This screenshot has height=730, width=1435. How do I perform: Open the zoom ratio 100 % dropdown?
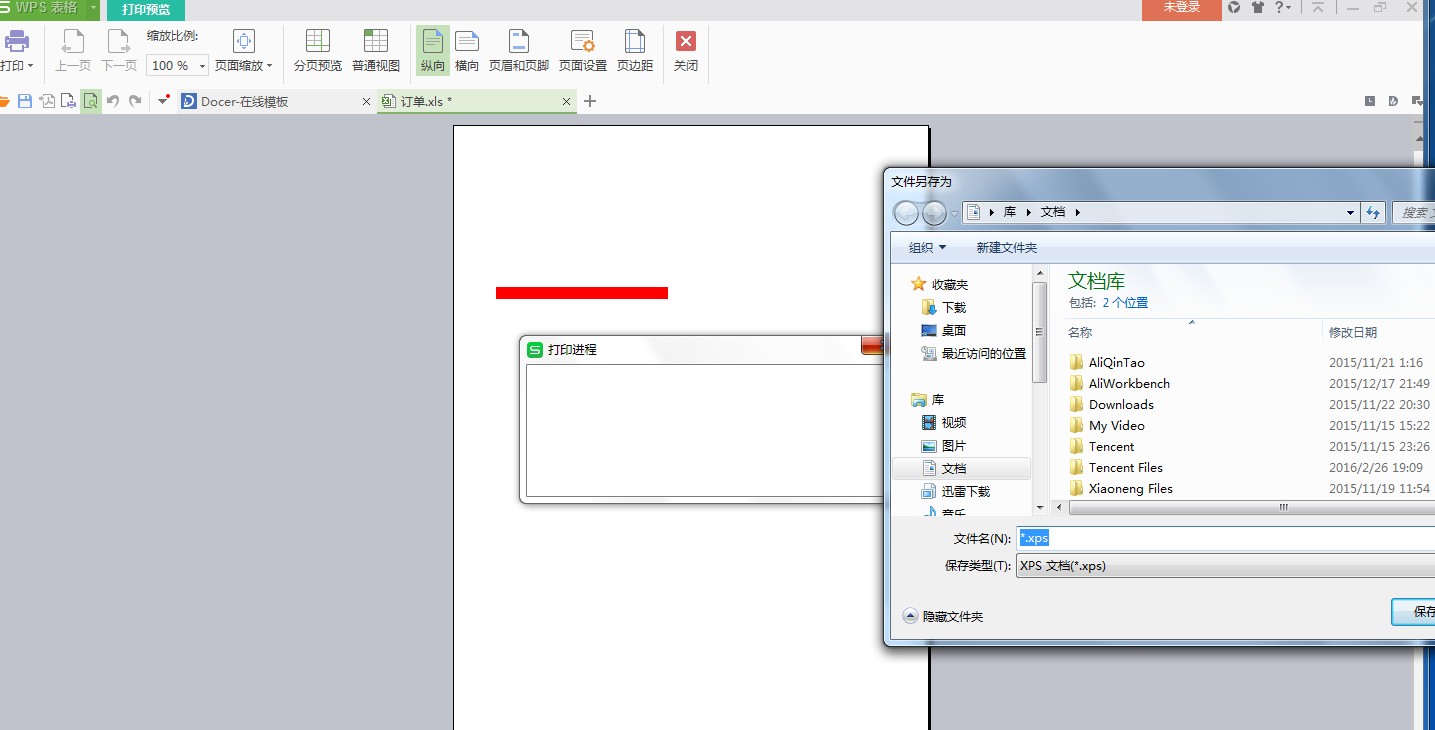(202, 66)
